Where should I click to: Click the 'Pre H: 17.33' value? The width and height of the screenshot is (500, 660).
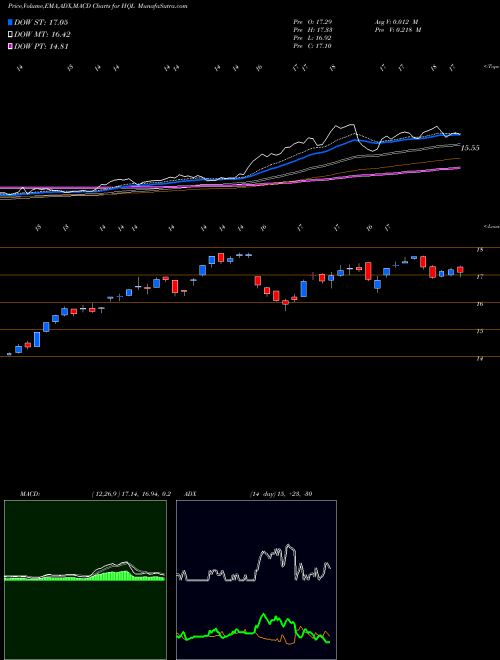(x=313, y=30)
